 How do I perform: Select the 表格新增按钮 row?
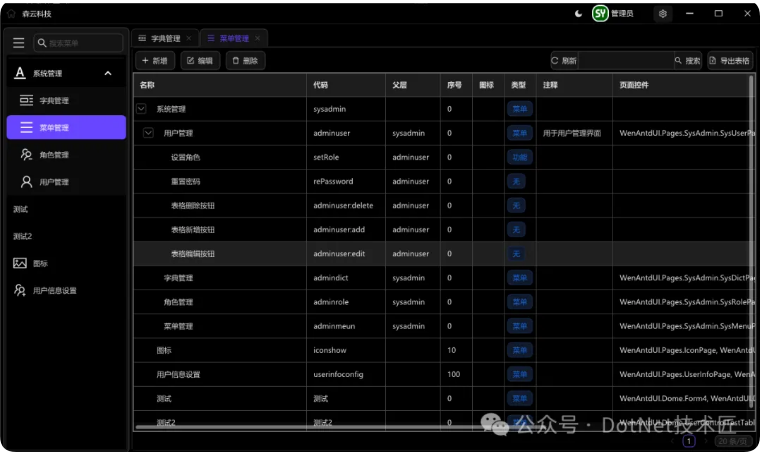(x=442, y=230)
